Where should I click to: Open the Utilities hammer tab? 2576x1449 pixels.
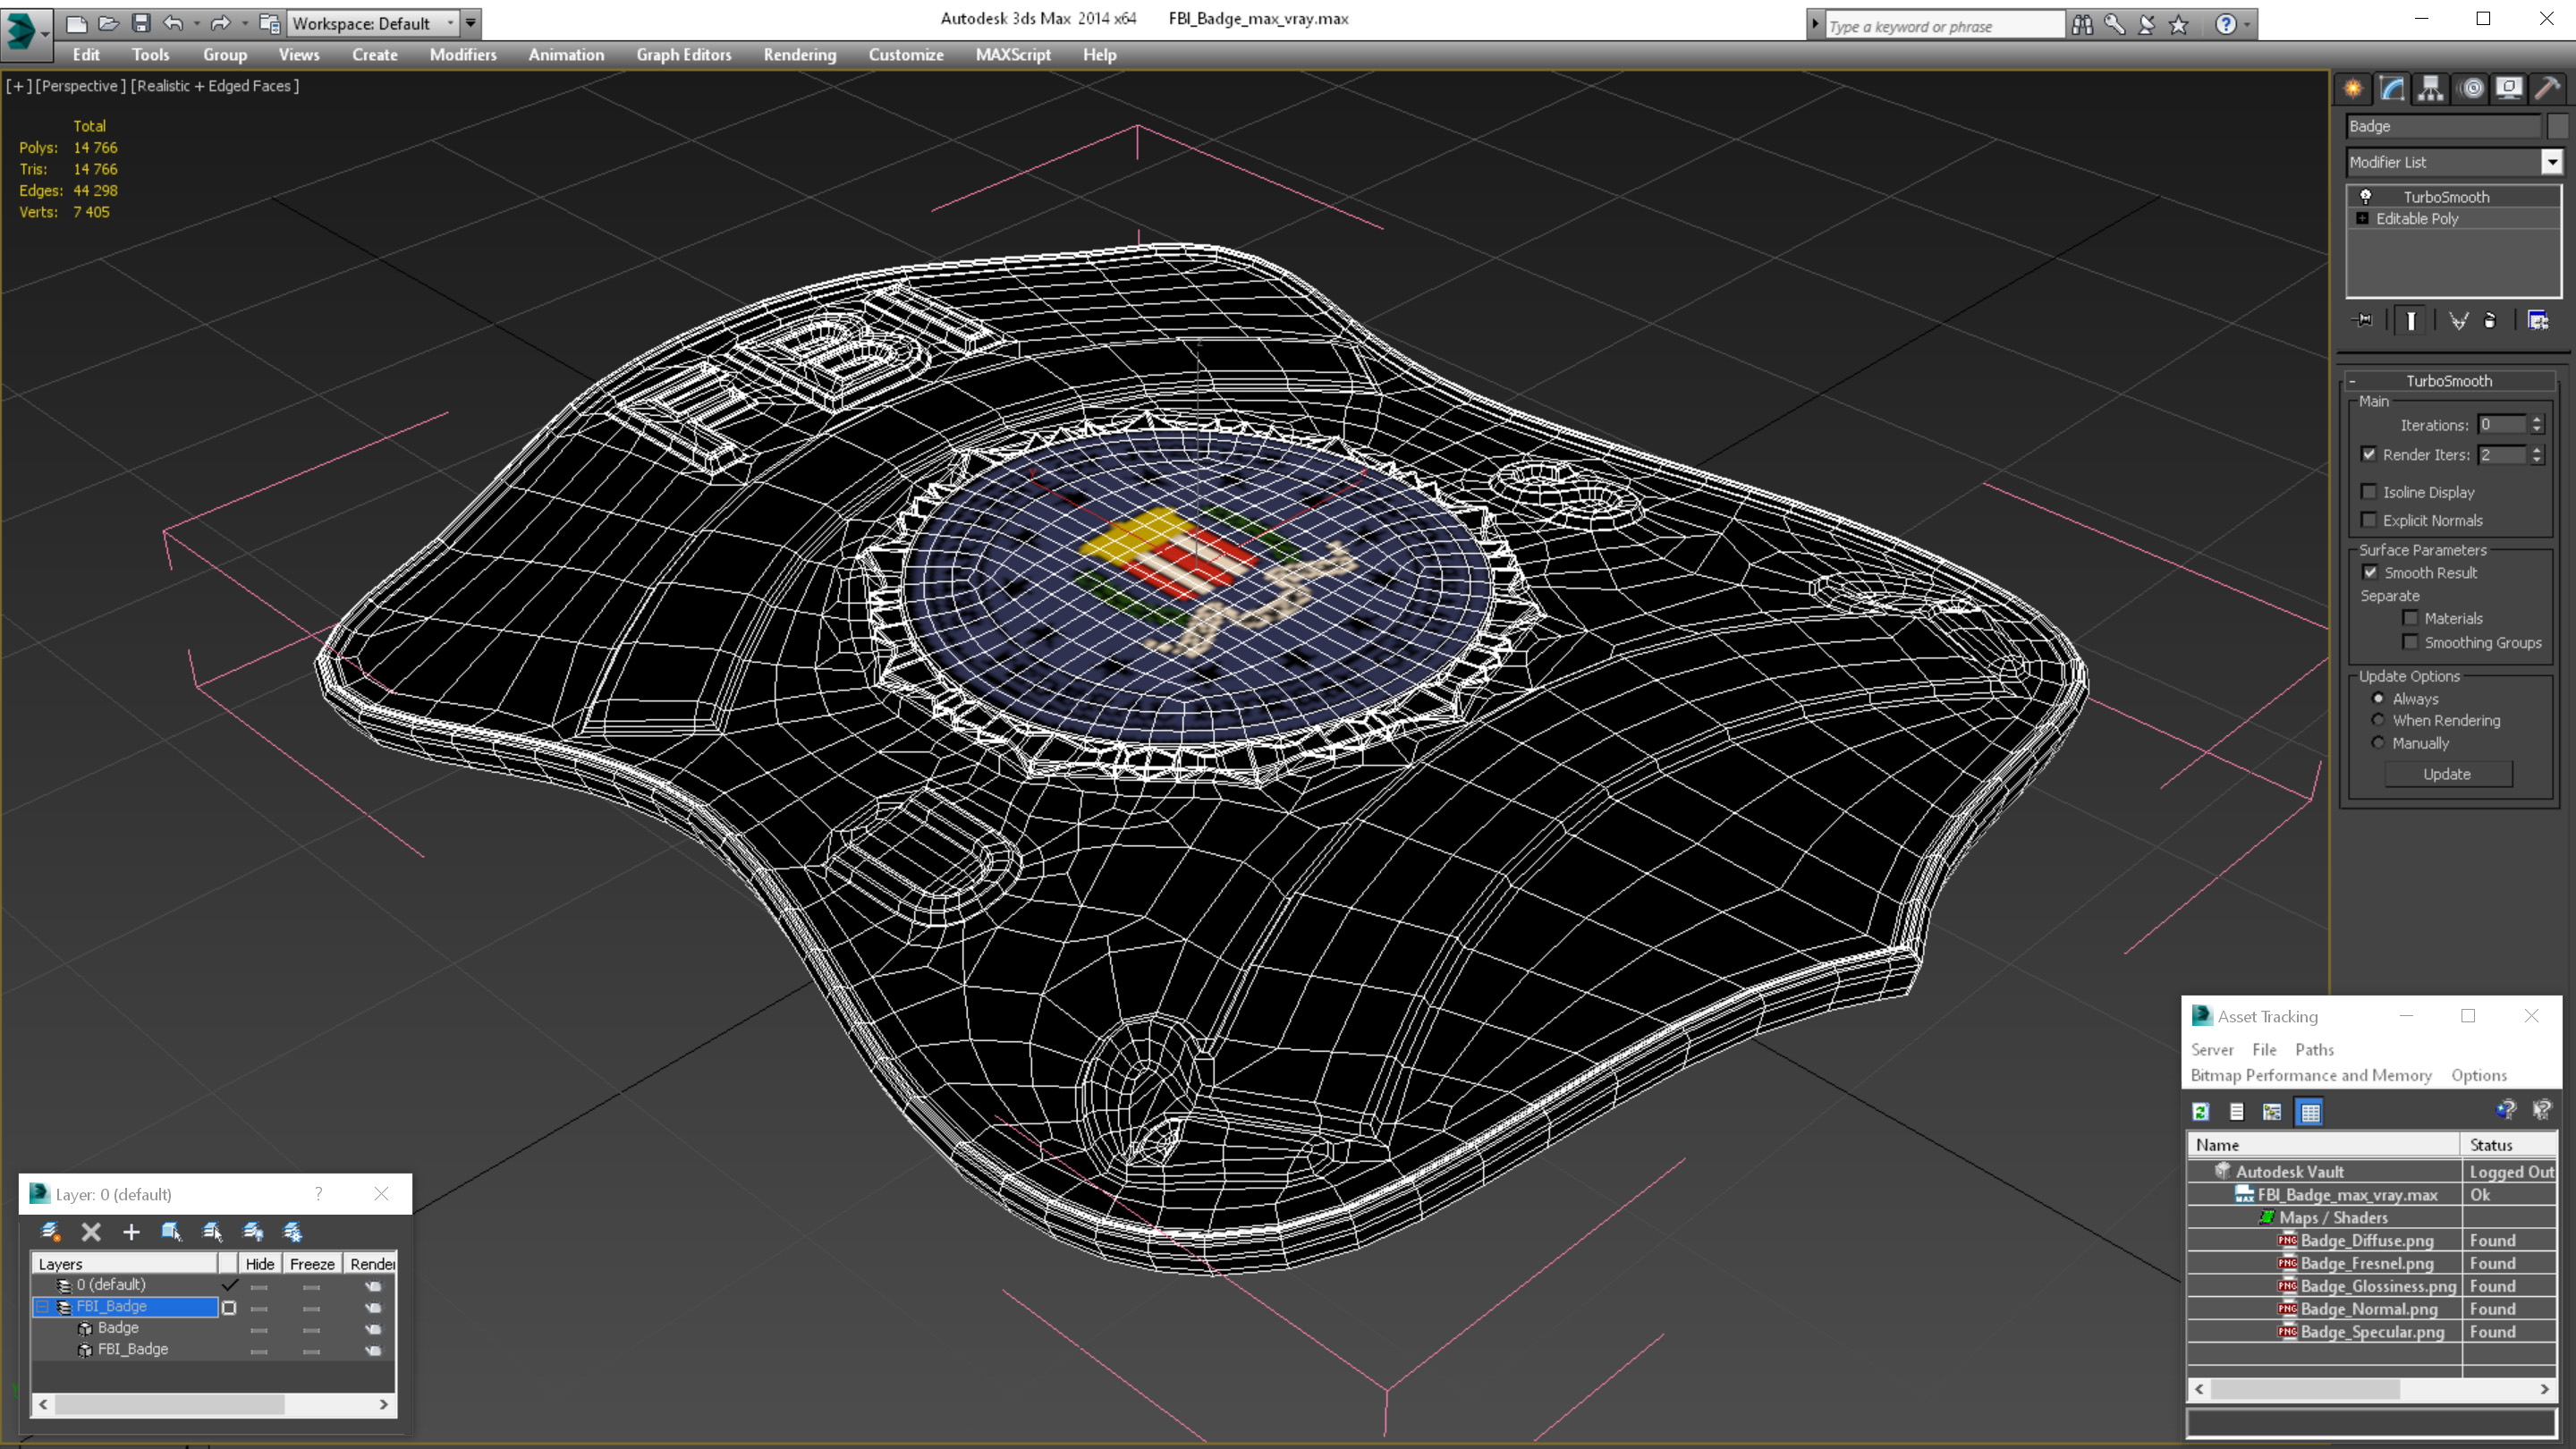[x=2548, y=89]
